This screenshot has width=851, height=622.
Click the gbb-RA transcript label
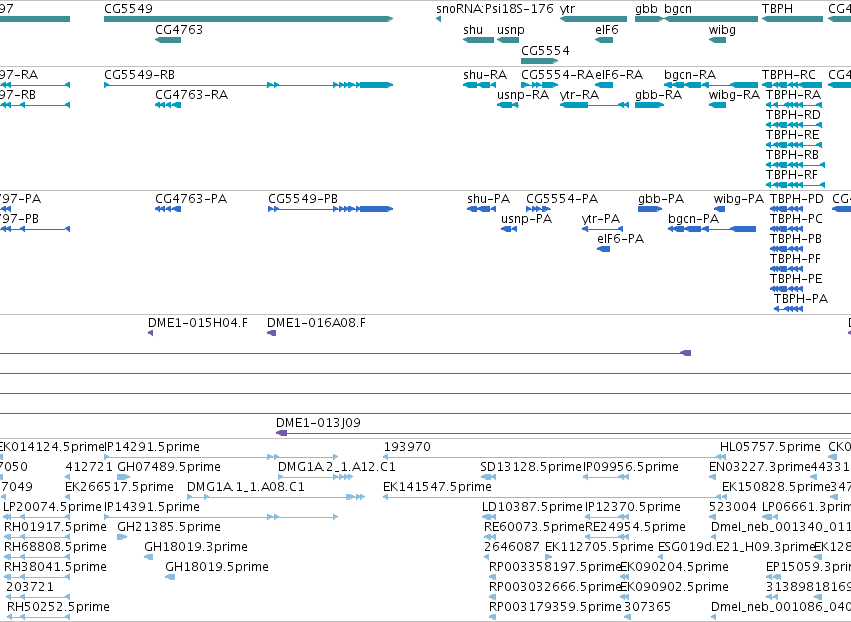(658, 94)
